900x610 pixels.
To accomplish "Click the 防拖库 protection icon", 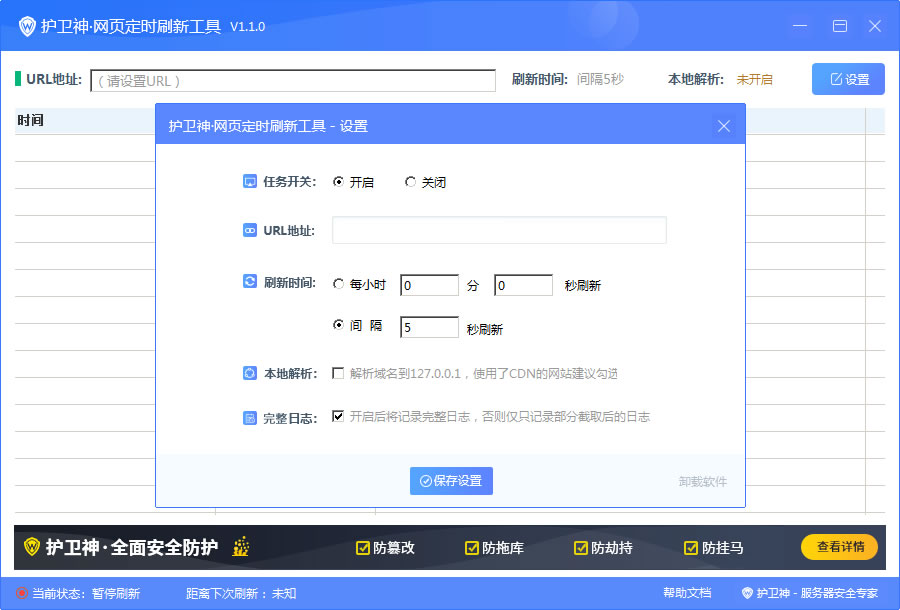I will tap(470, 547).
